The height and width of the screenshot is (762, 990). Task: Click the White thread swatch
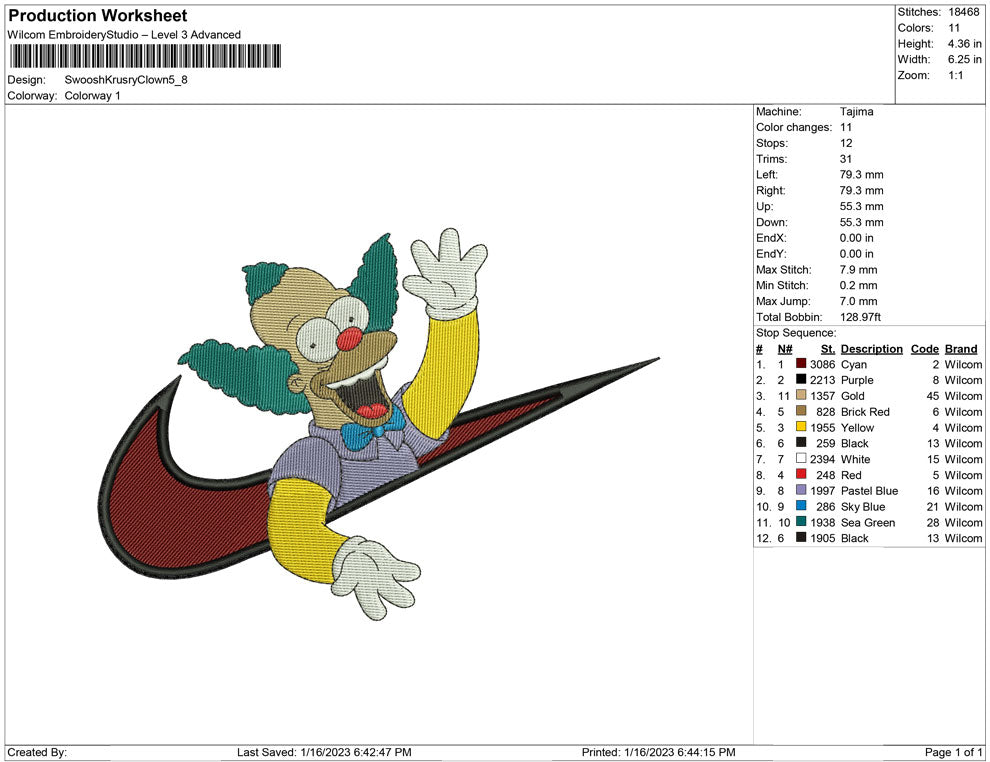pyautogui.click(x=801, y=458)
